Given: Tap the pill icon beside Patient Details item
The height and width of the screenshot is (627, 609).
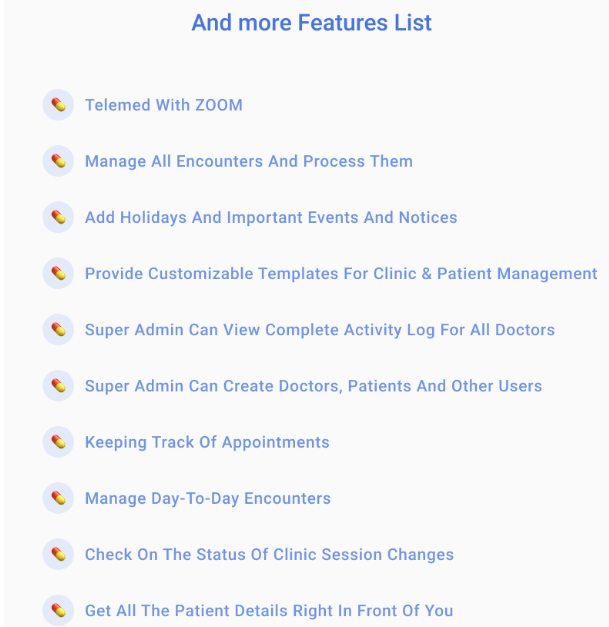Looking at the screenshot, I should coord(58,609).
